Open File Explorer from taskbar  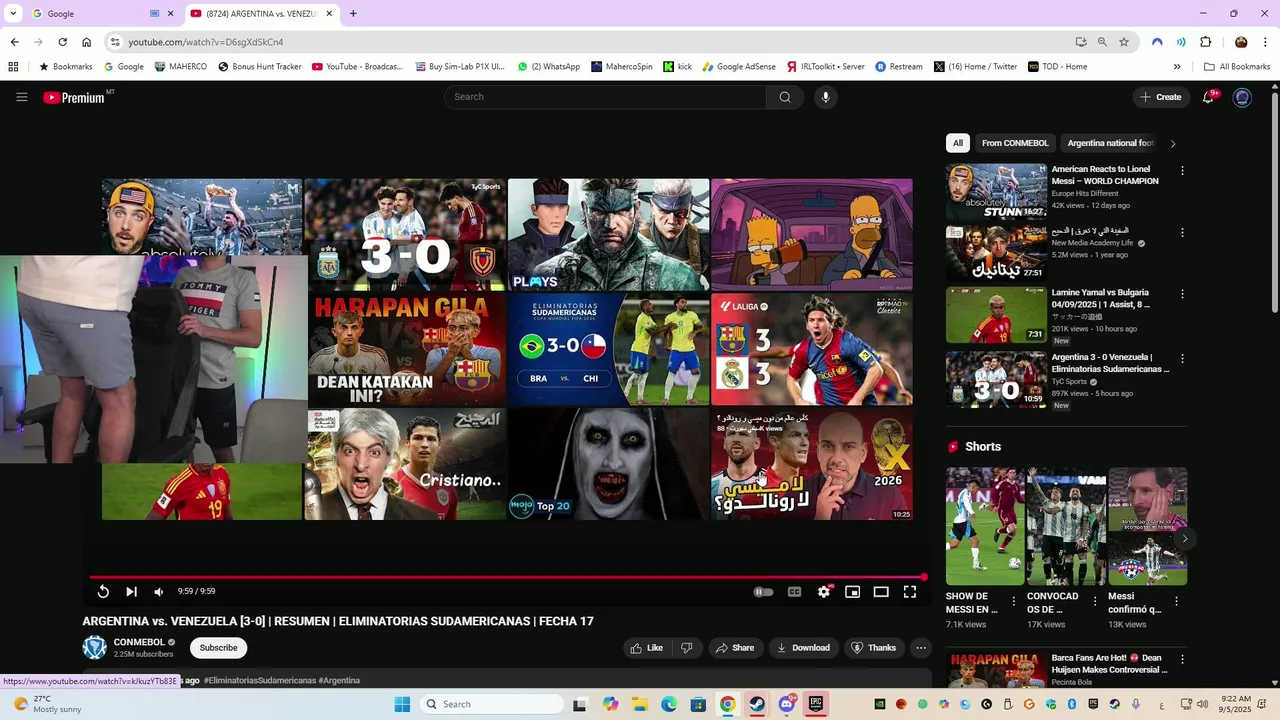(640, 704)
